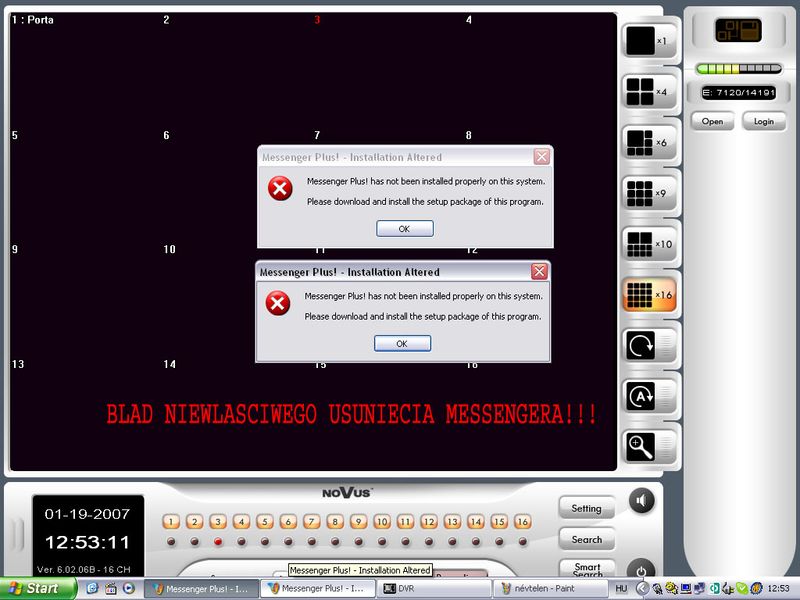Click the Login button
Image resolution: width=800 pixels, height=600 pixels.
point(764,121)
